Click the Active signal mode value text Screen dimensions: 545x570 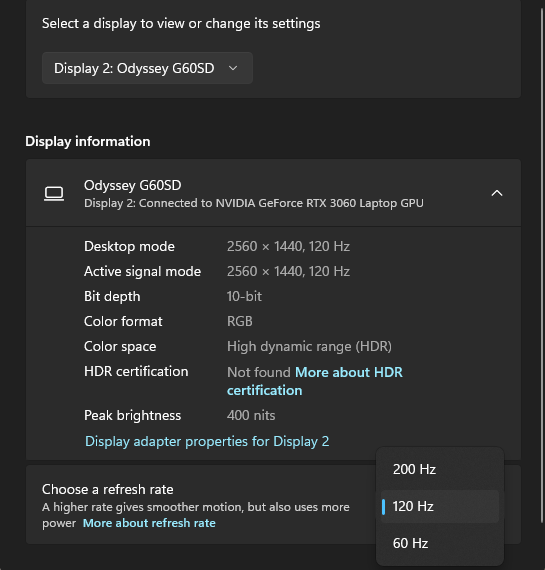288,272
